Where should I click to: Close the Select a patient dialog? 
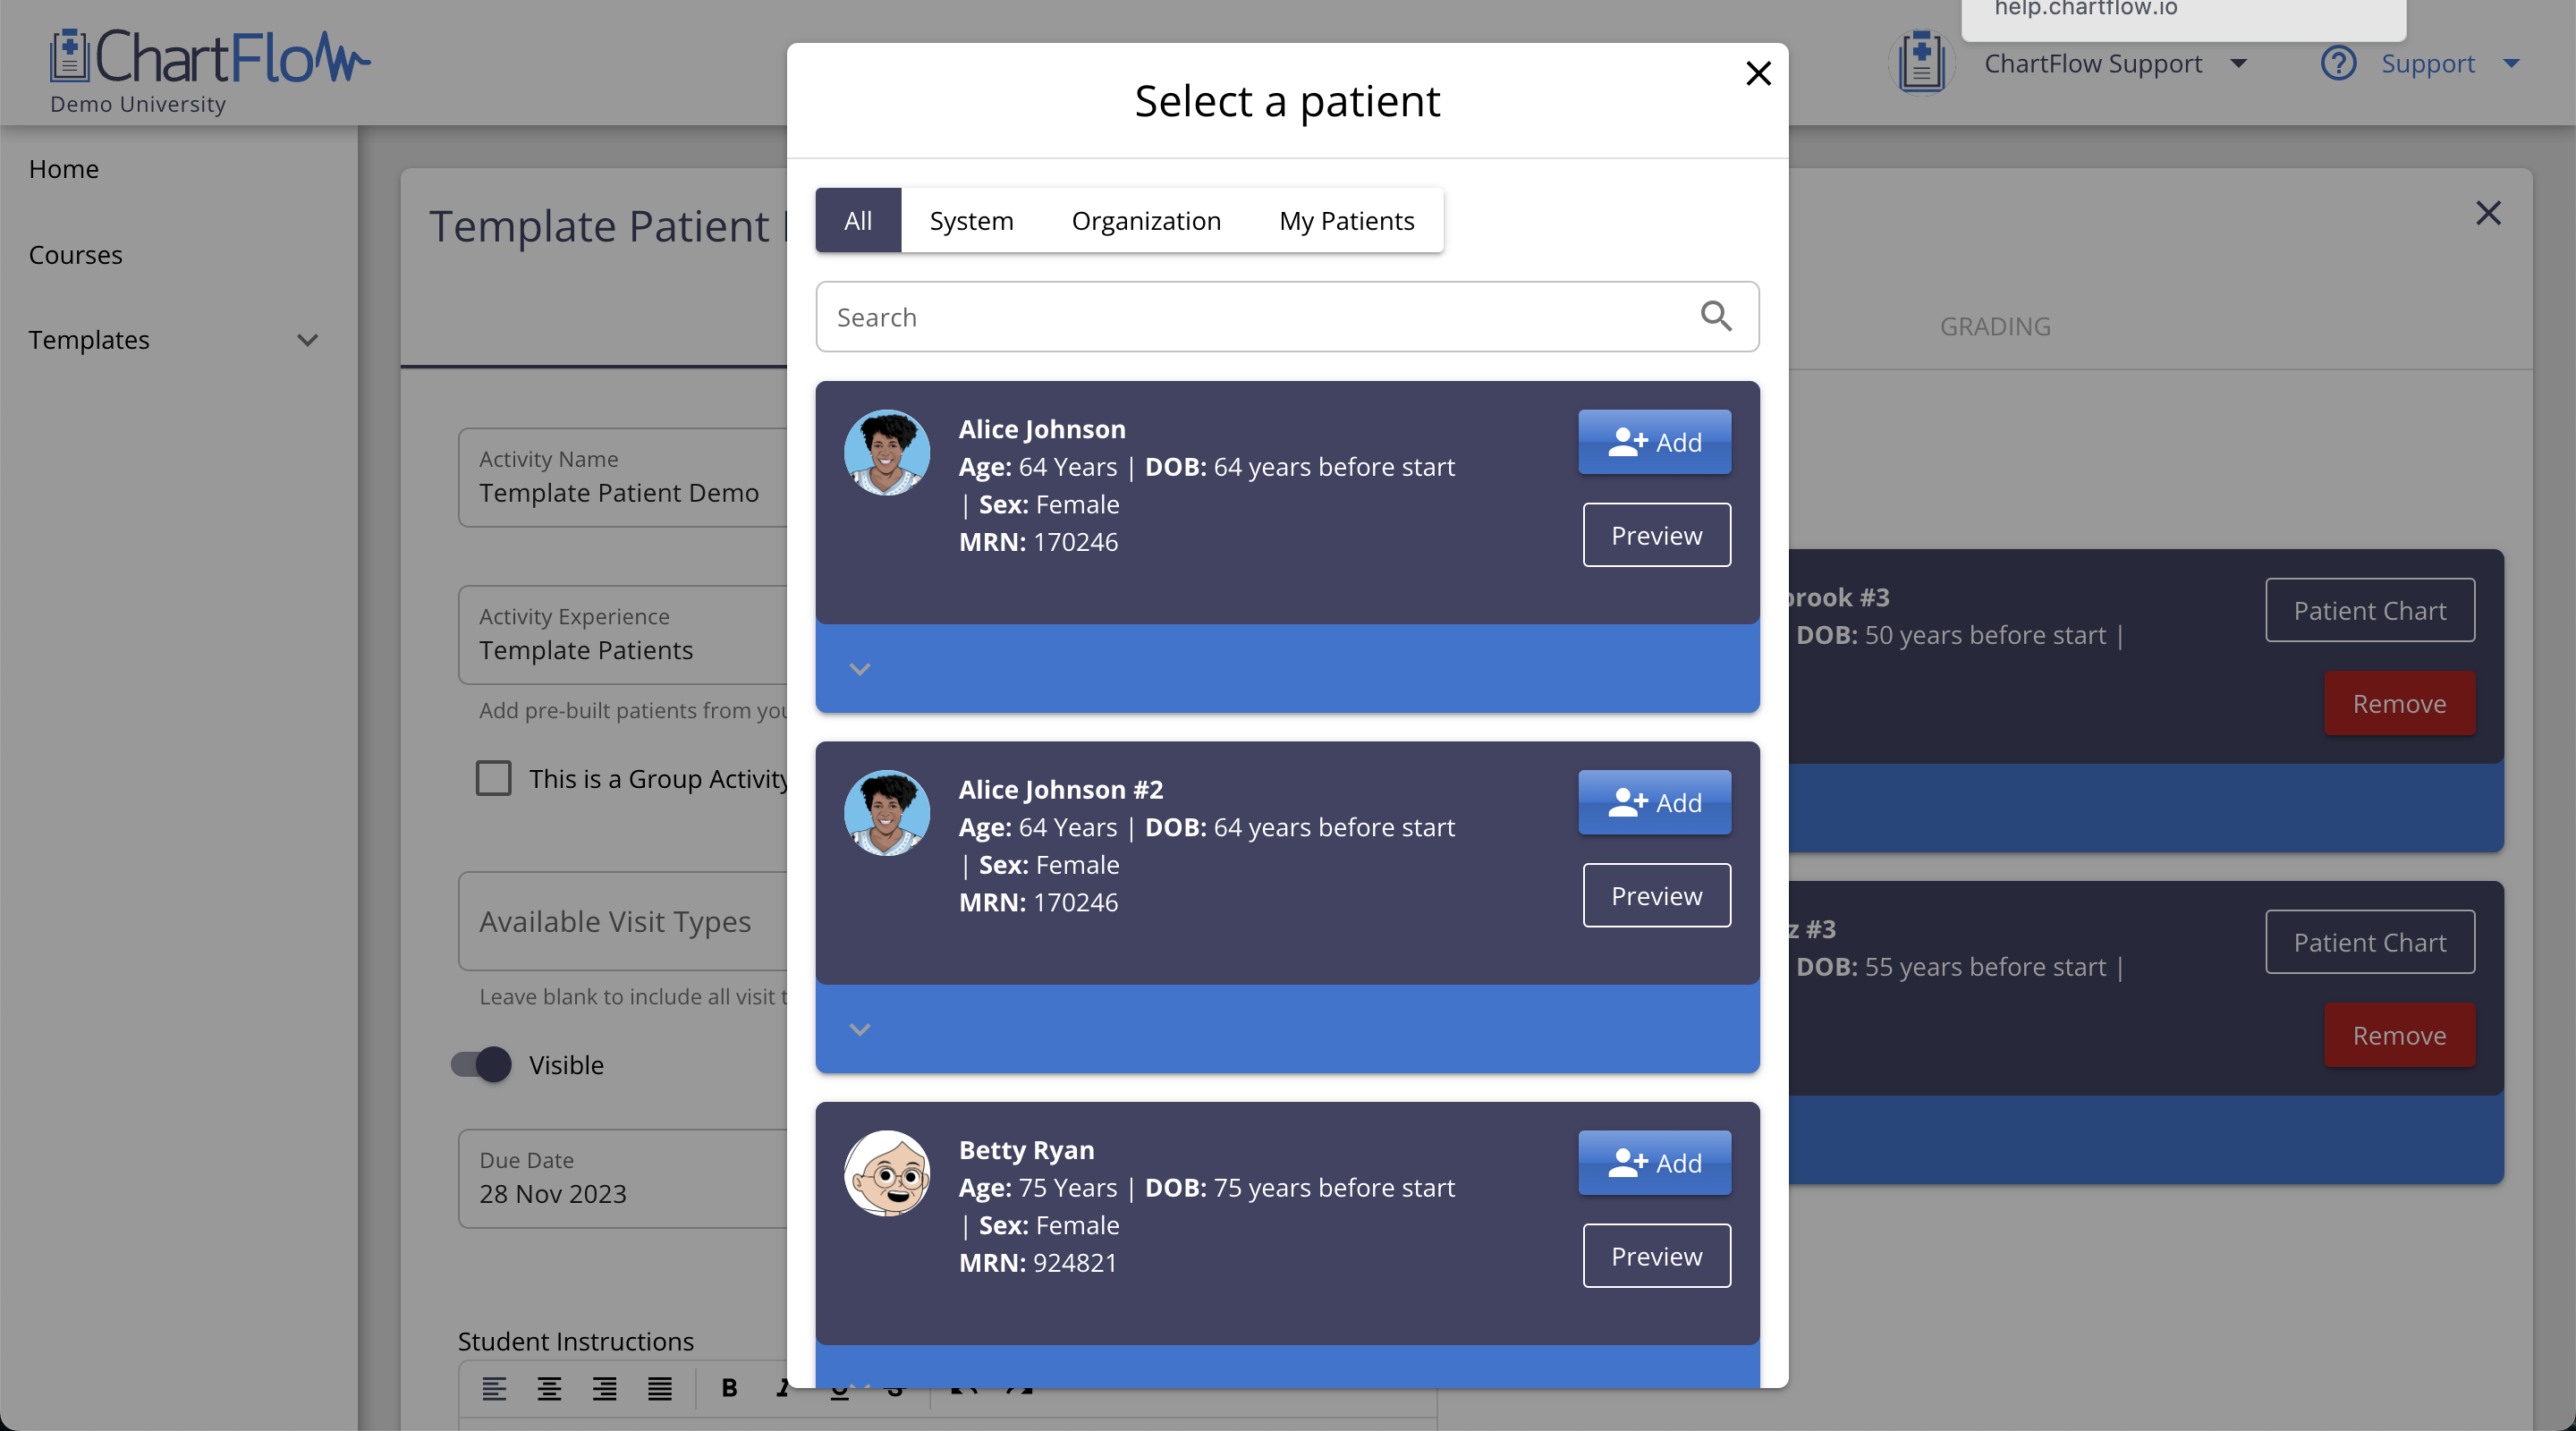(x=1758, y=73)
